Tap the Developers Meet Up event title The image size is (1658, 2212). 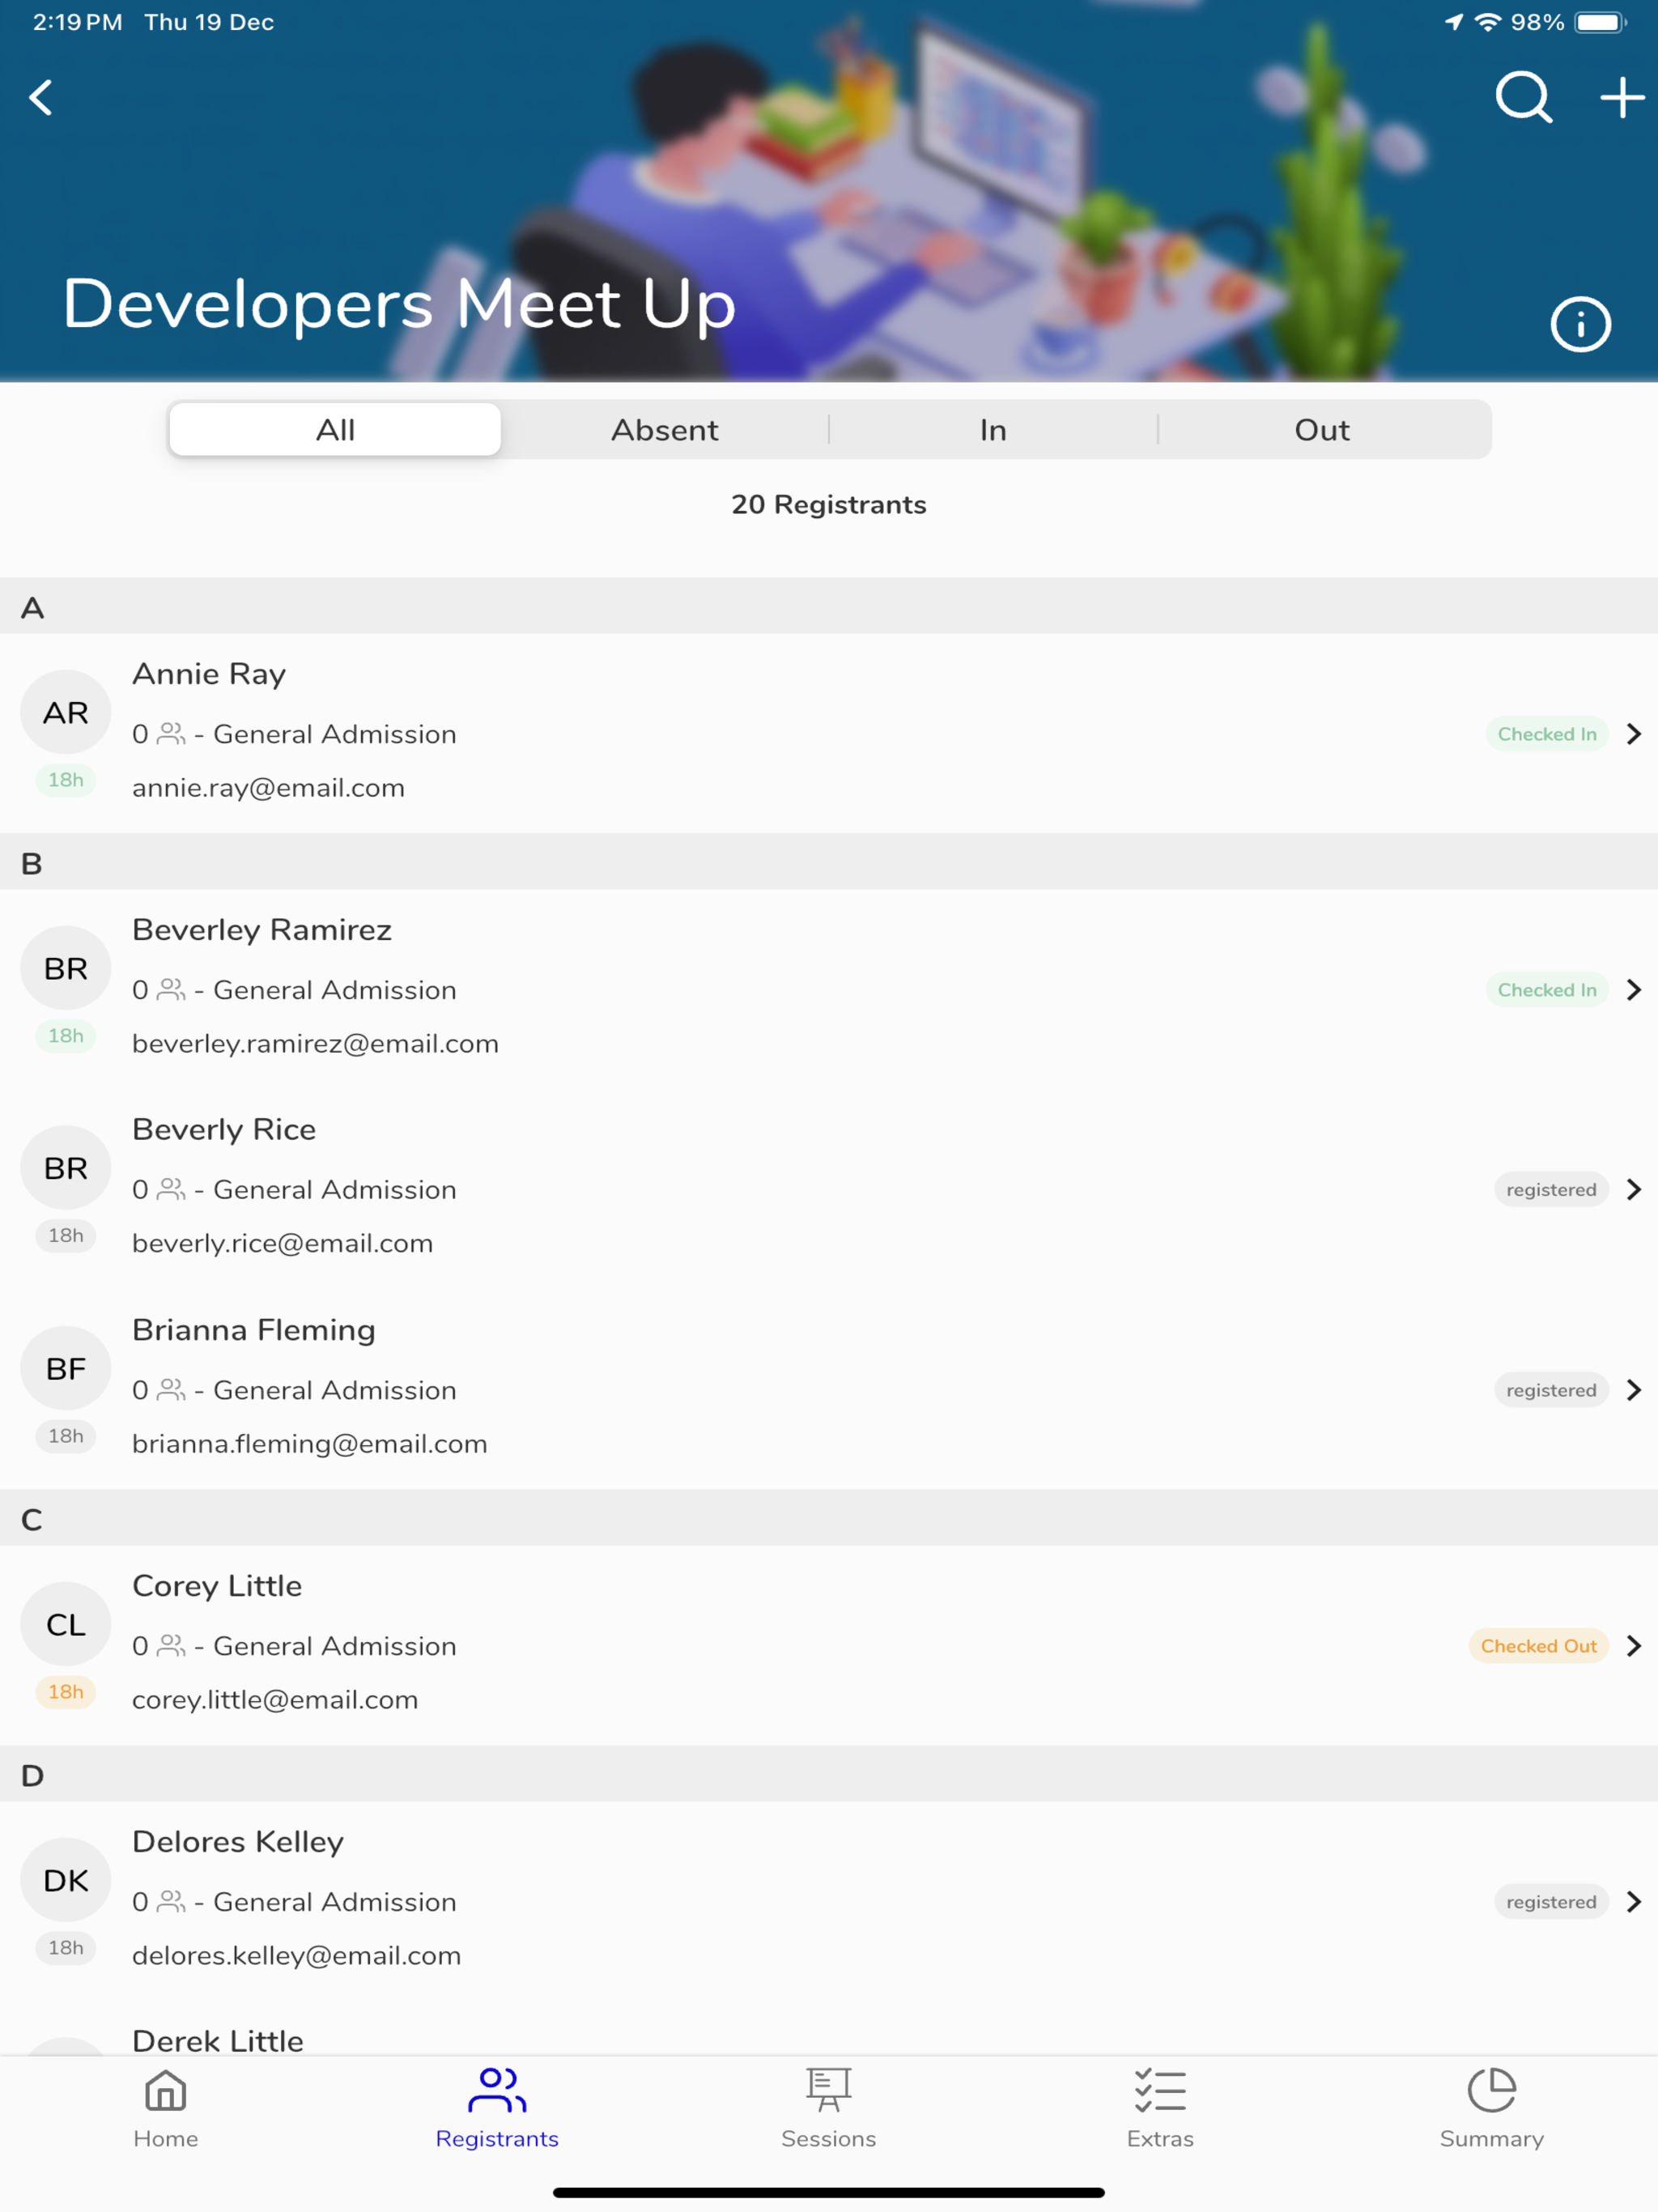tap(399, 304)
